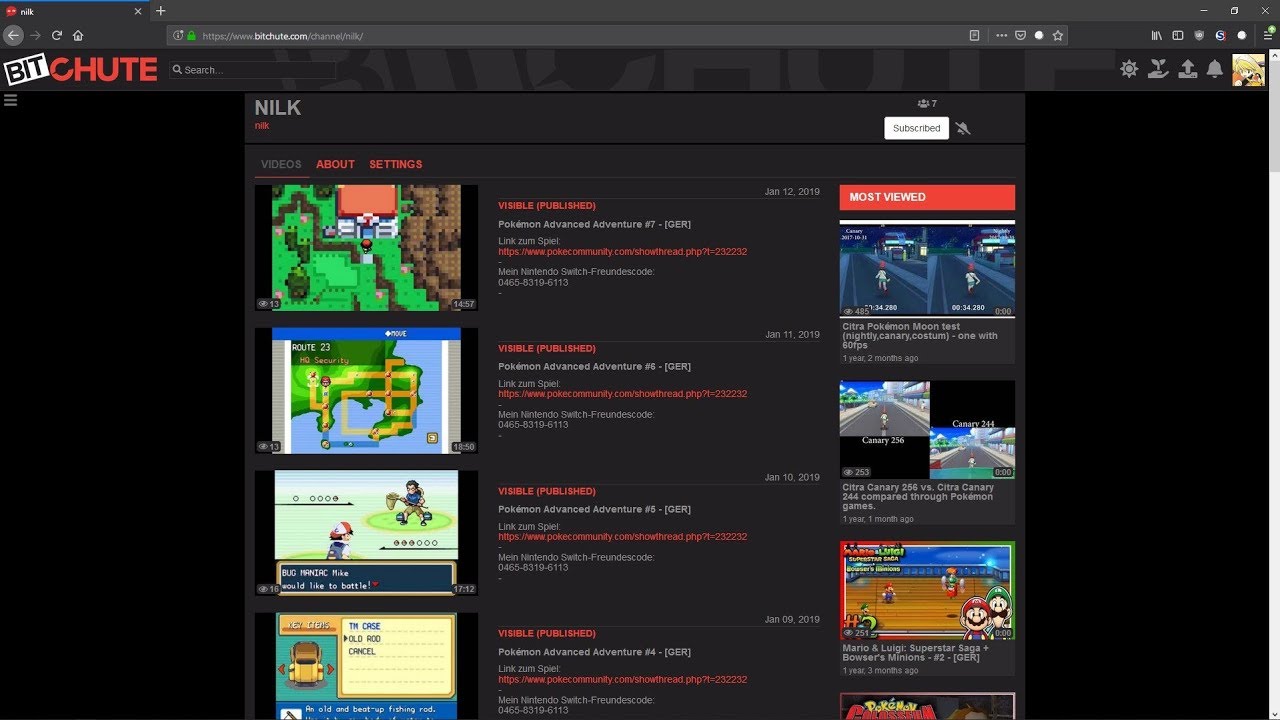Click the browser forward arrow
The height and width of the screenshot is (720, 1280).
pyautogui.click(x=36, y=35)
